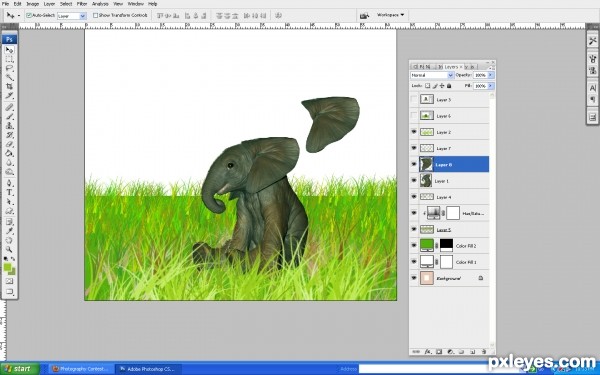Viewport: 600px width, 375px height.
Task: Select the Eyedropper tool
Action: click(9, 231)
